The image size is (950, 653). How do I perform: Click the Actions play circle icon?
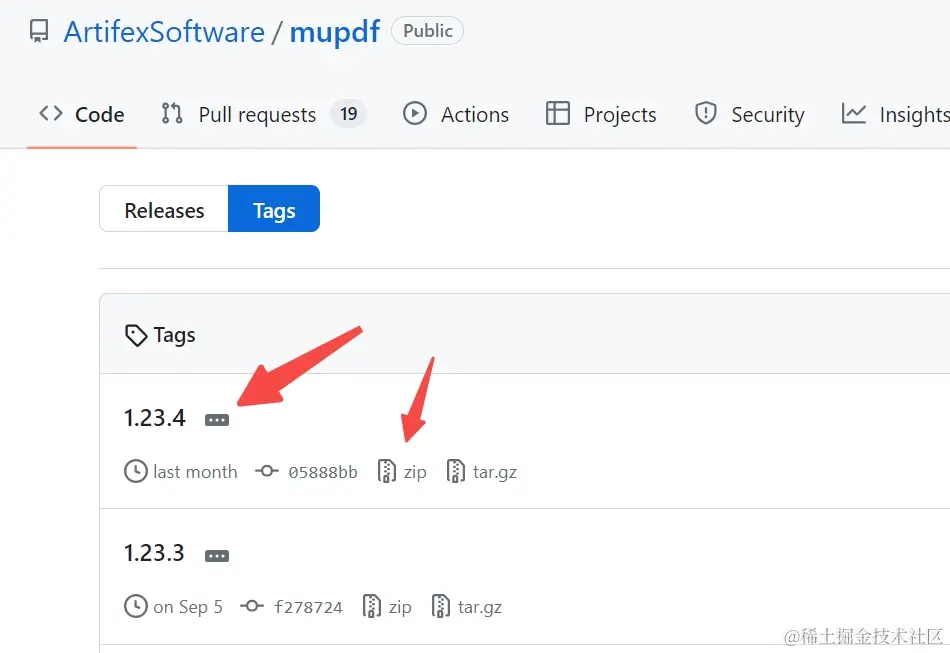tap(415, 114)
